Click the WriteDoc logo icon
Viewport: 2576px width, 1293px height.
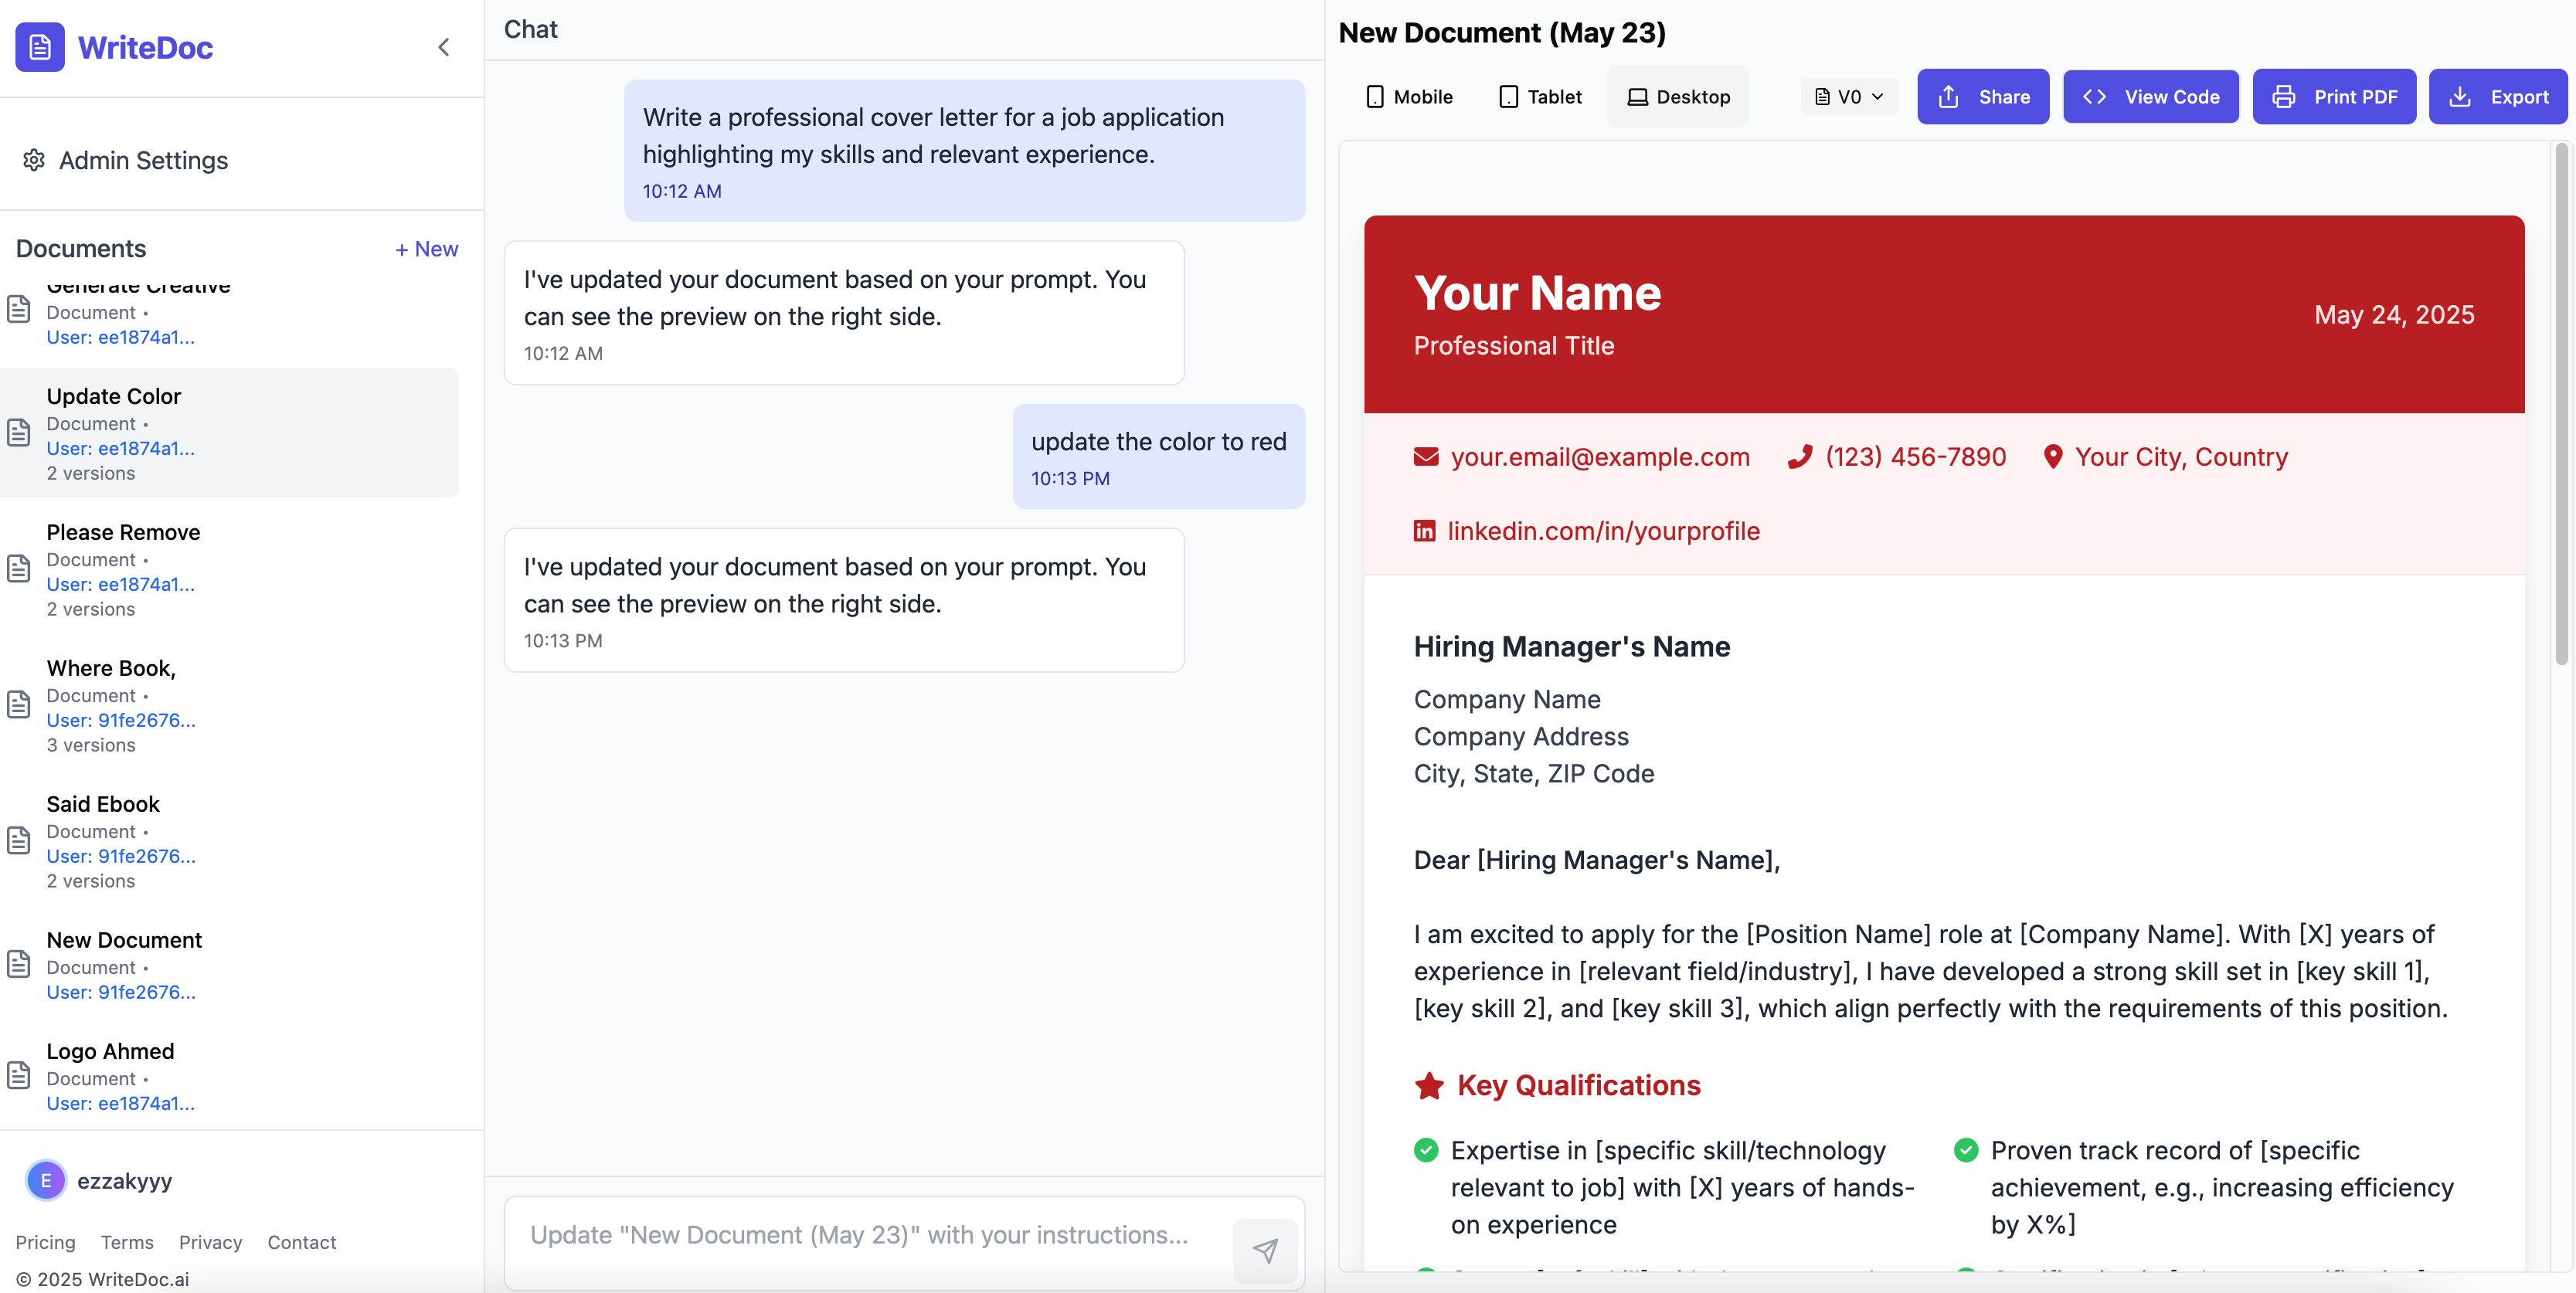(x=40, y=47)
